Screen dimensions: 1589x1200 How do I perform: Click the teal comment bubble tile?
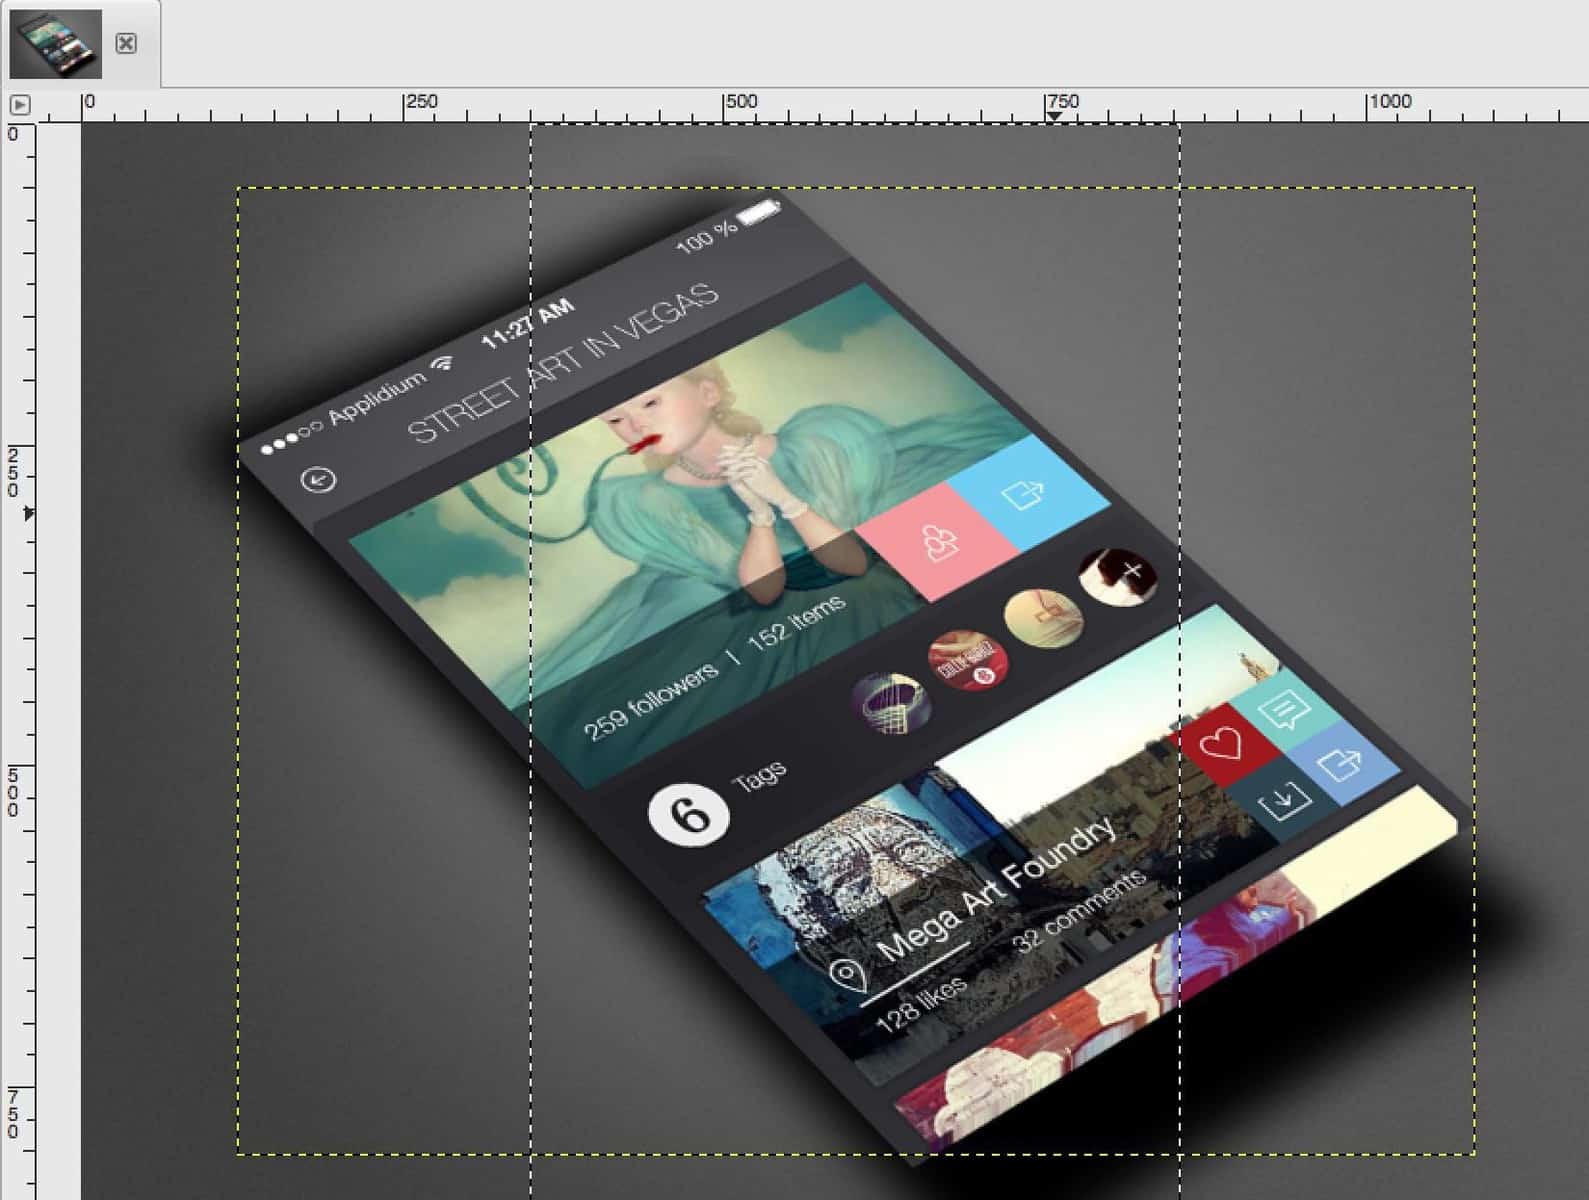click(1284, 711)
